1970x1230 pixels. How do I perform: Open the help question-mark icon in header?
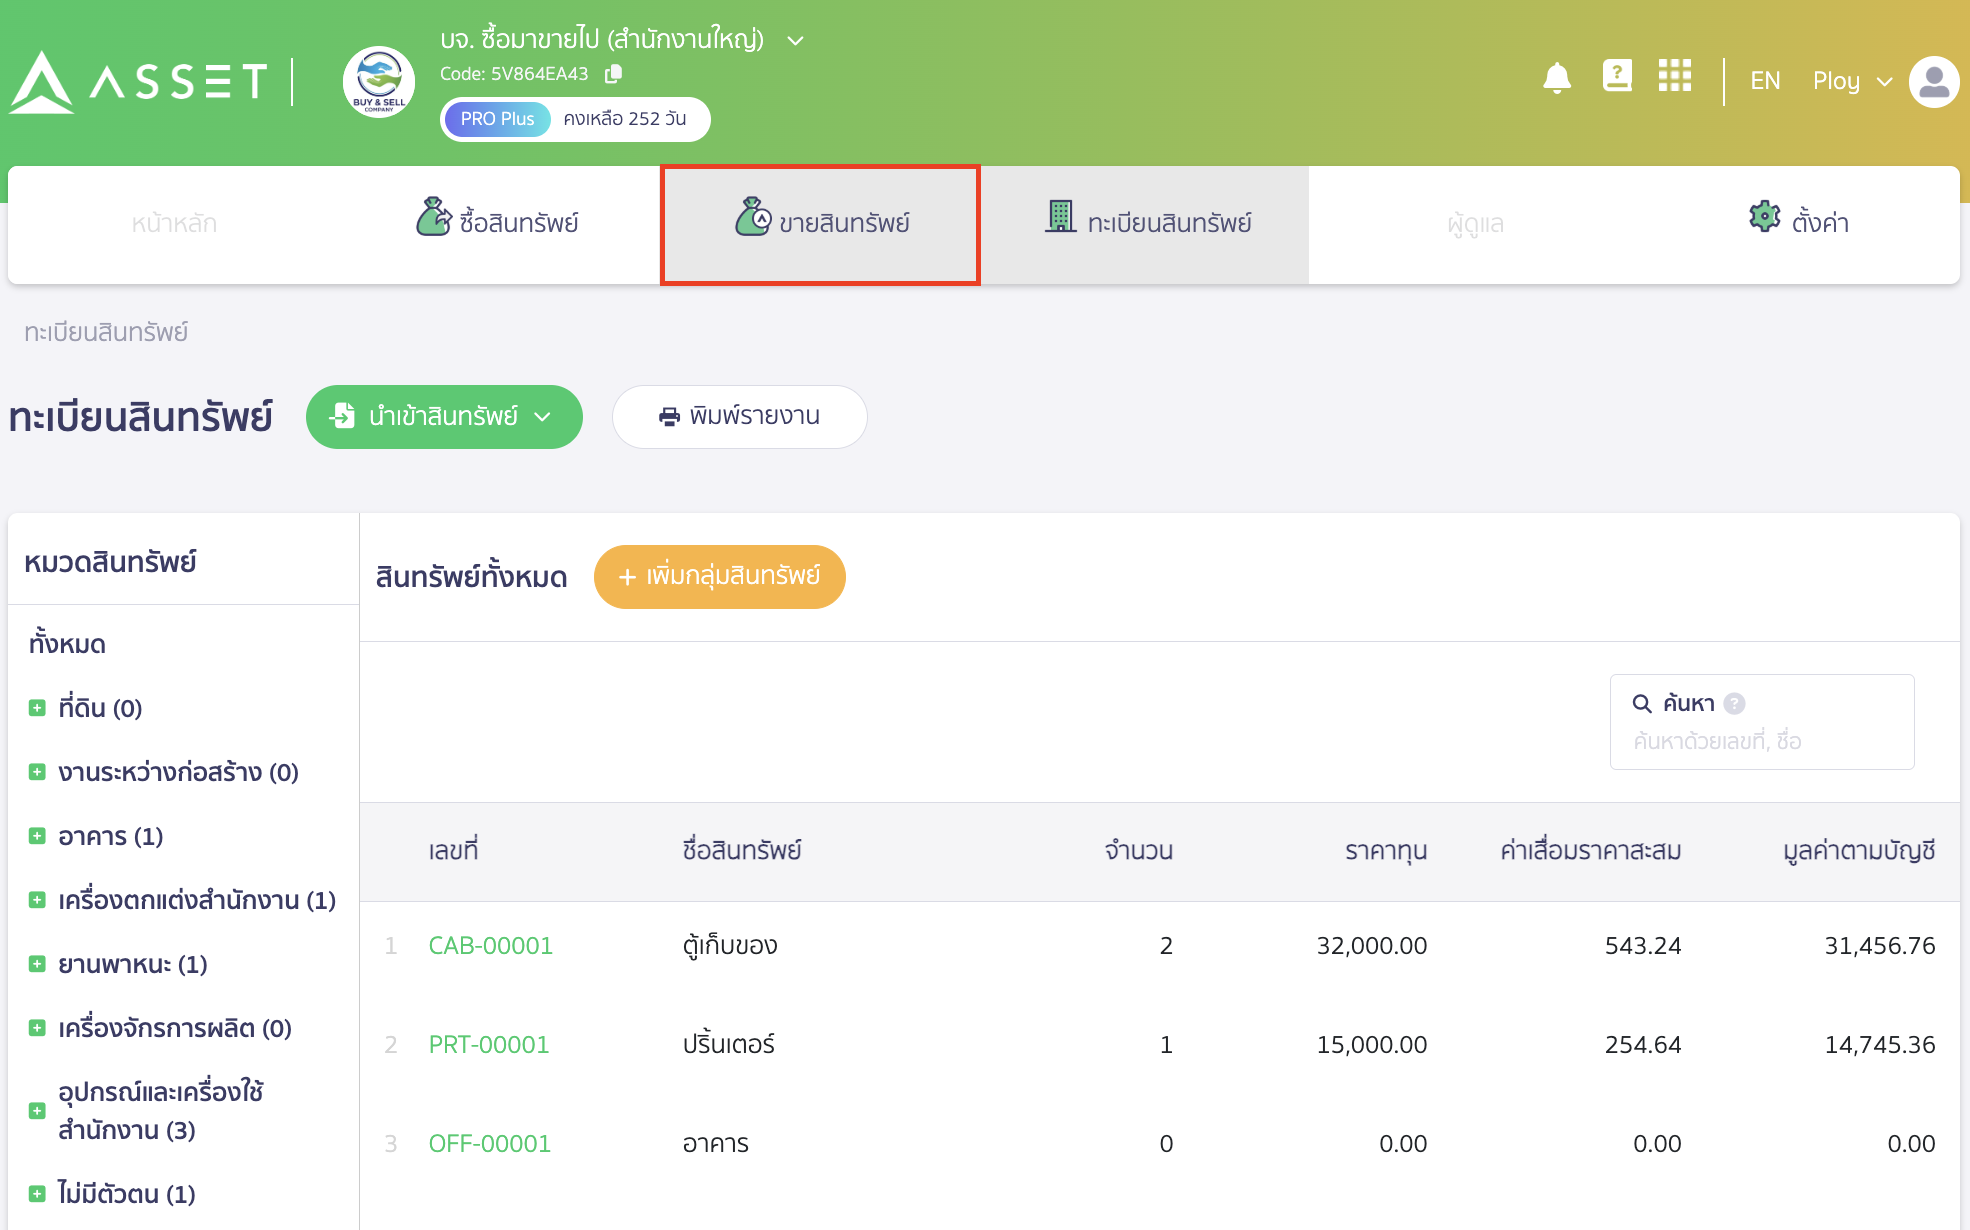point(1617,75)
